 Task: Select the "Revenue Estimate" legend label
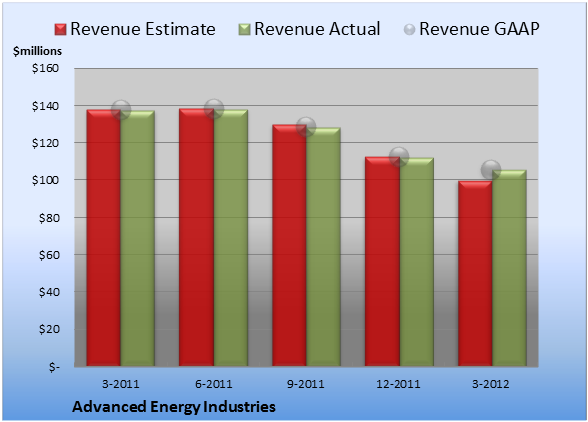[x=143, y=29]
